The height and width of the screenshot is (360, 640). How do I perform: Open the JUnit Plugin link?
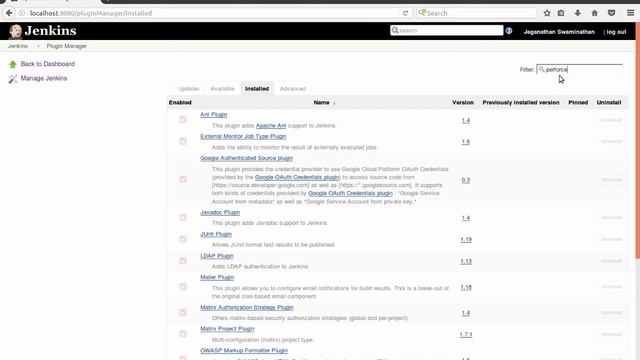[216, 234]
